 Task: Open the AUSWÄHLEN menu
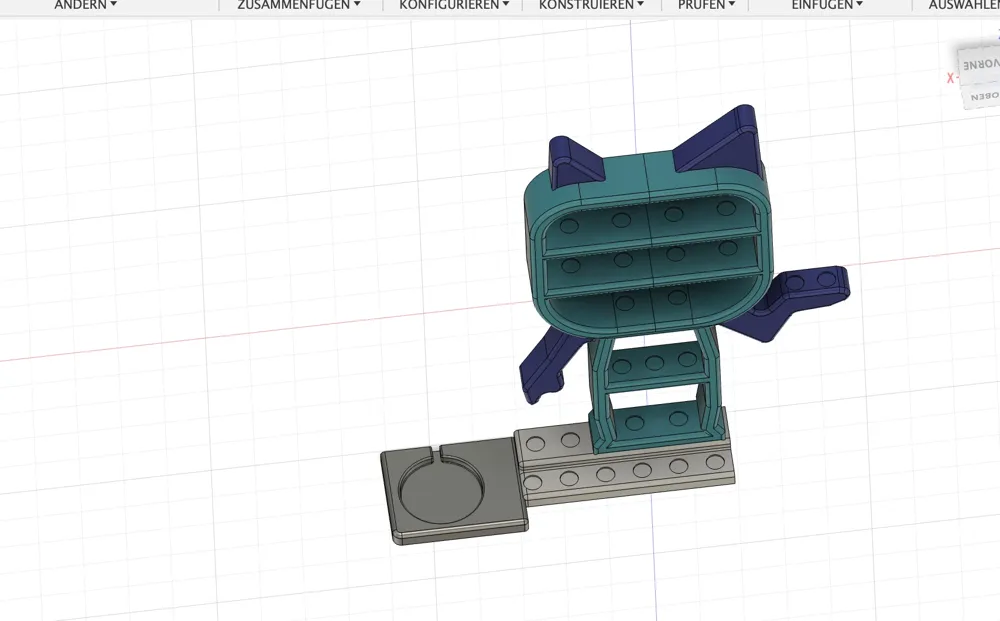click(964, 4)
